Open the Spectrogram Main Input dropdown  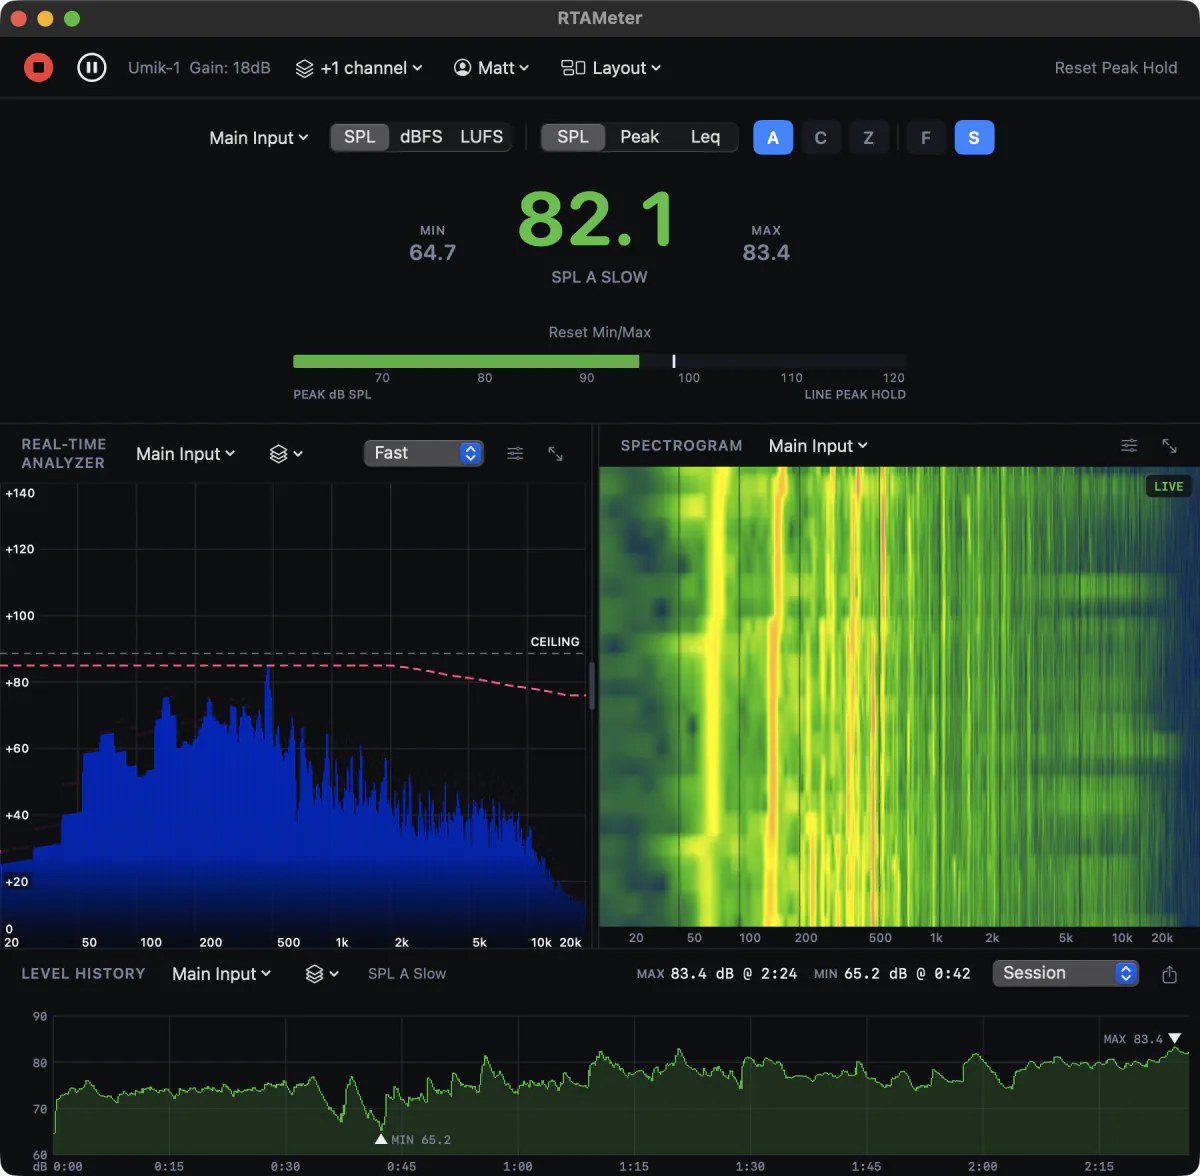(x=818, y=446)
